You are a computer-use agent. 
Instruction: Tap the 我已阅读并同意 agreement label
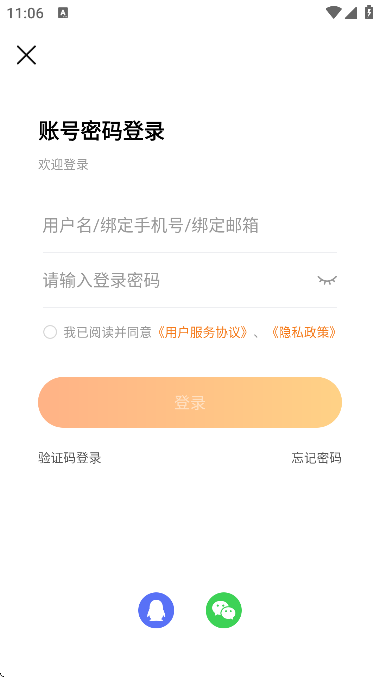pos(108,332)
